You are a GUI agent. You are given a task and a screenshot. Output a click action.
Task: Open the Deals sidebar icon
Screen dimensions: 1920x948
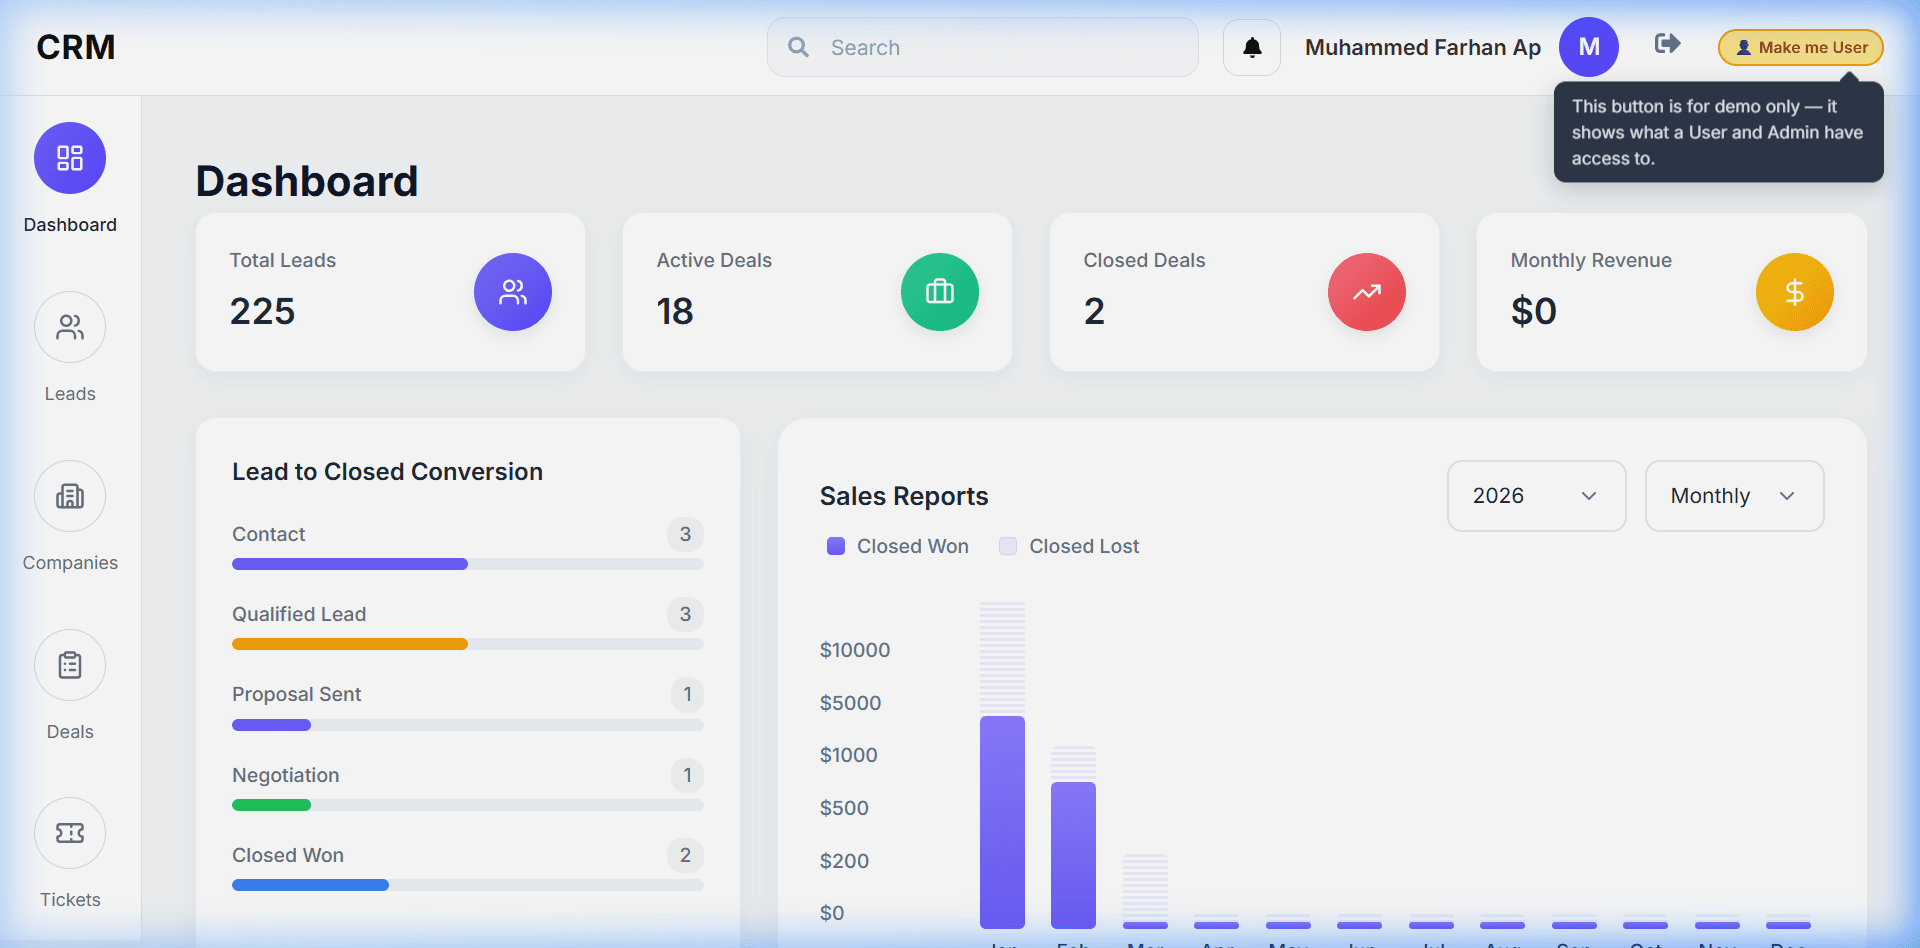click(70, 665)
